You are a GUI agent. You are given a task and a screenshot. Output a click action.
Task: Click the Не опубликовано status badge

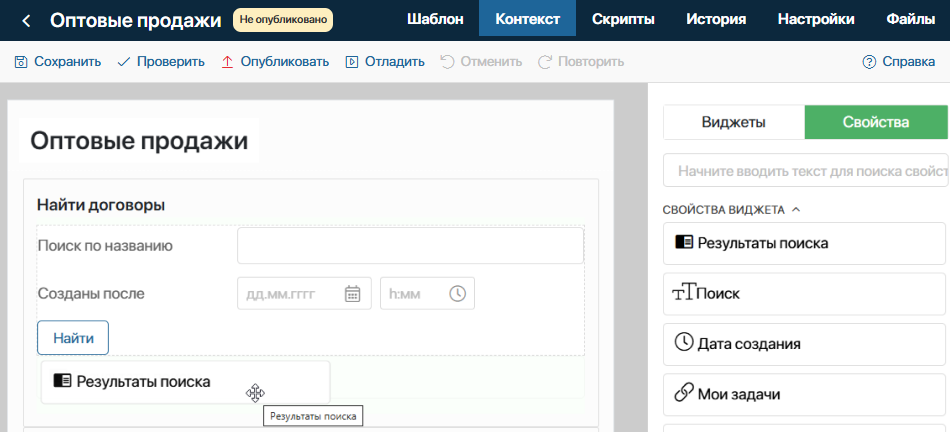coord(283,20)
